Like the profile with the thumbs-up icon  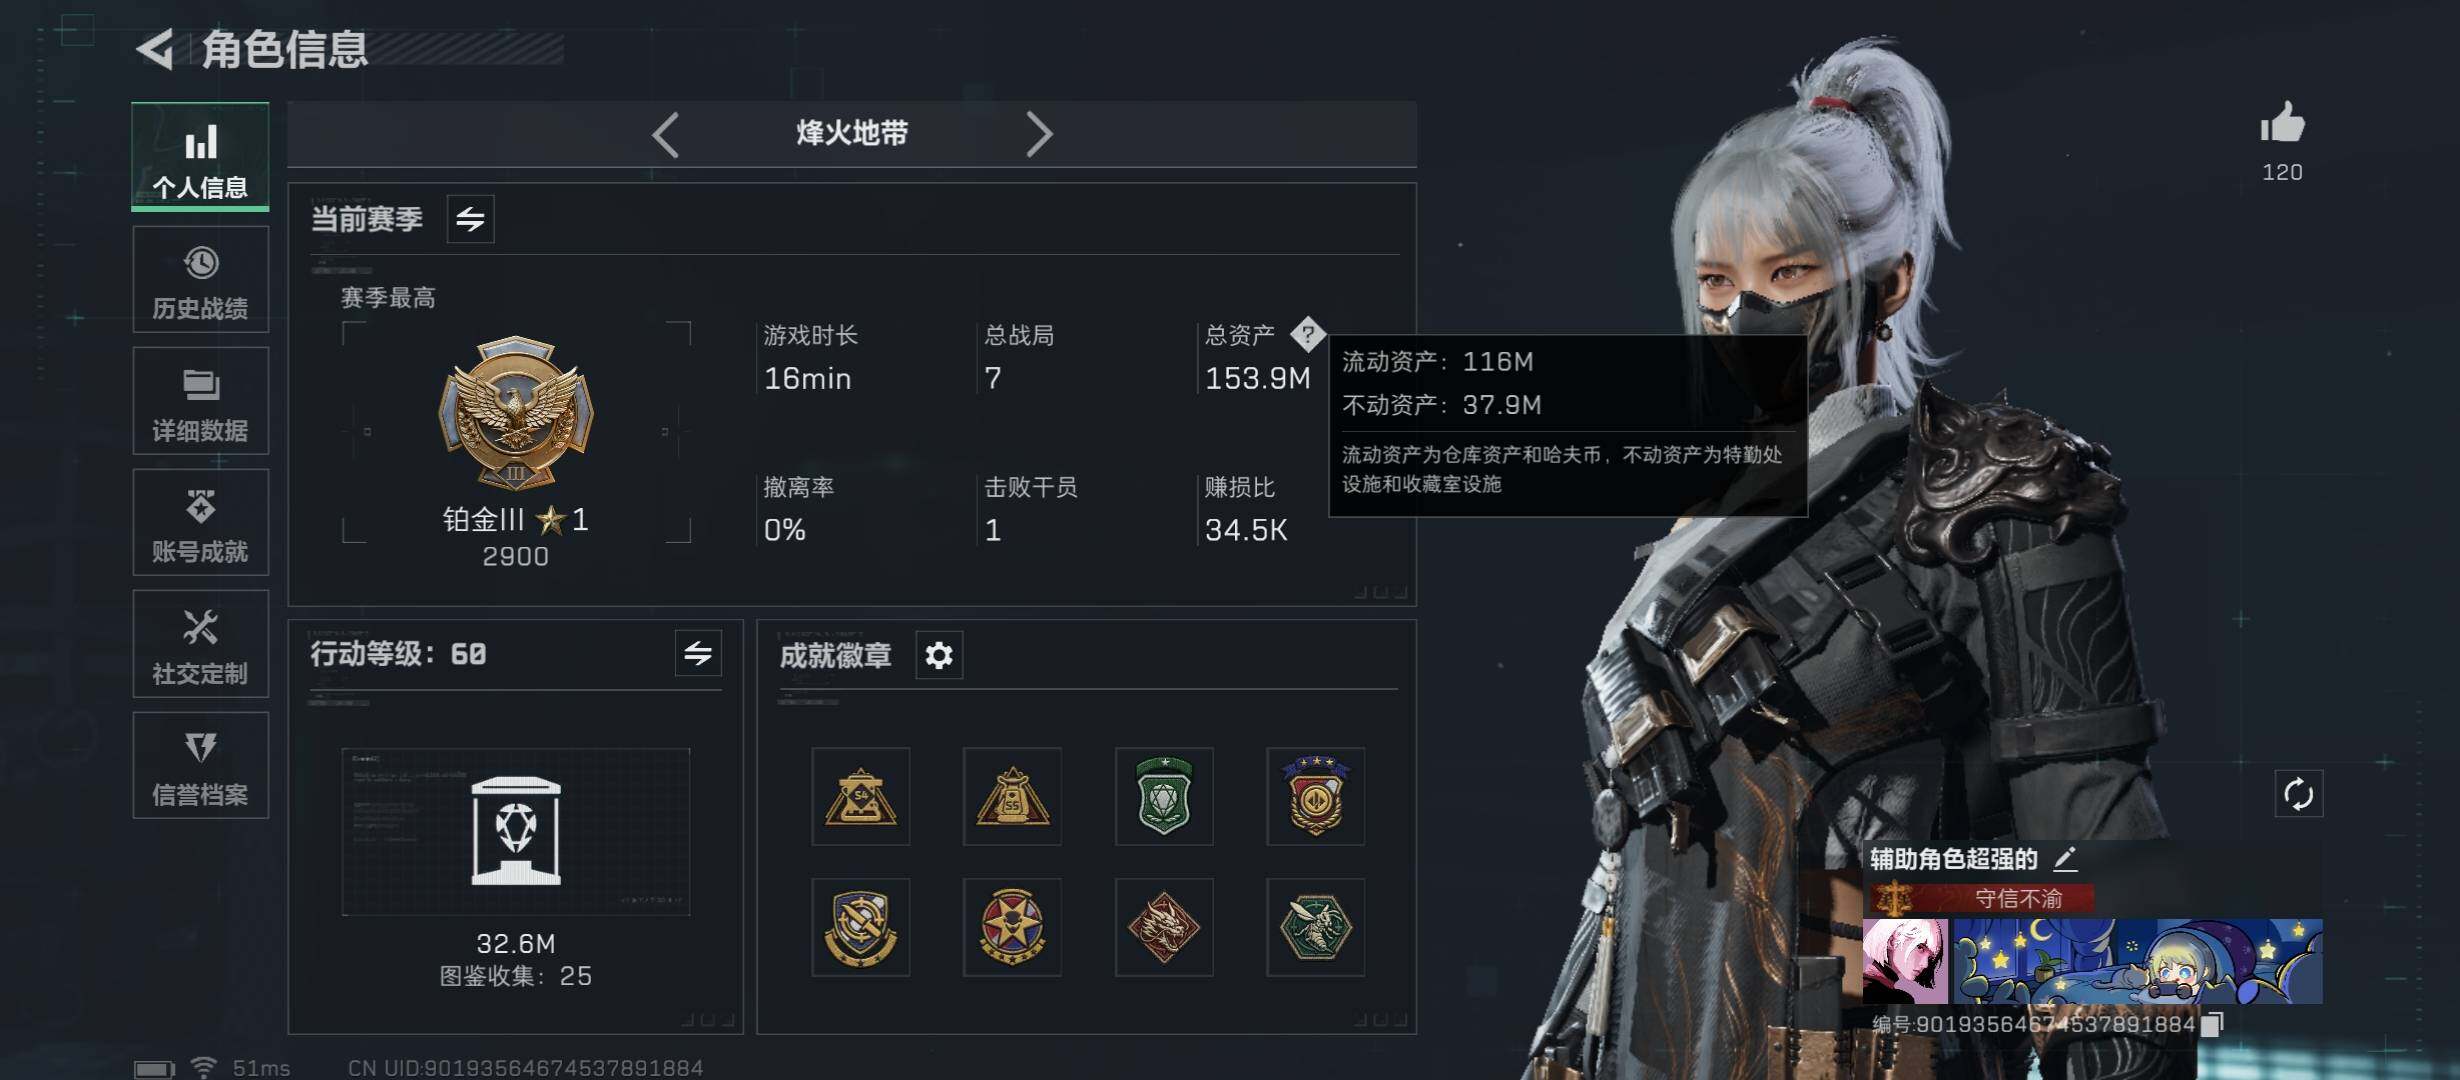click(x=2282, y=123)
